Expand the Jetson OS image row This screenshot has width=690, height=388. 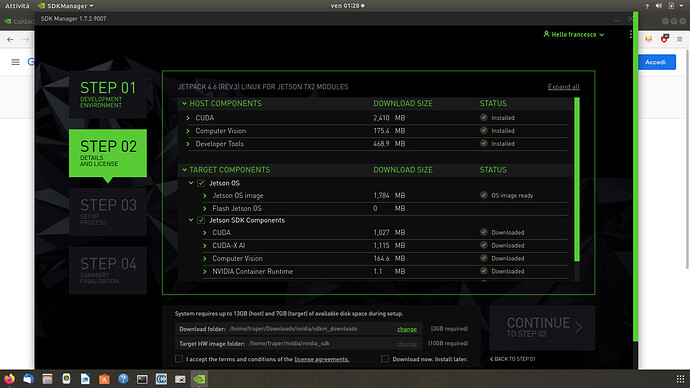click(205, 196)
